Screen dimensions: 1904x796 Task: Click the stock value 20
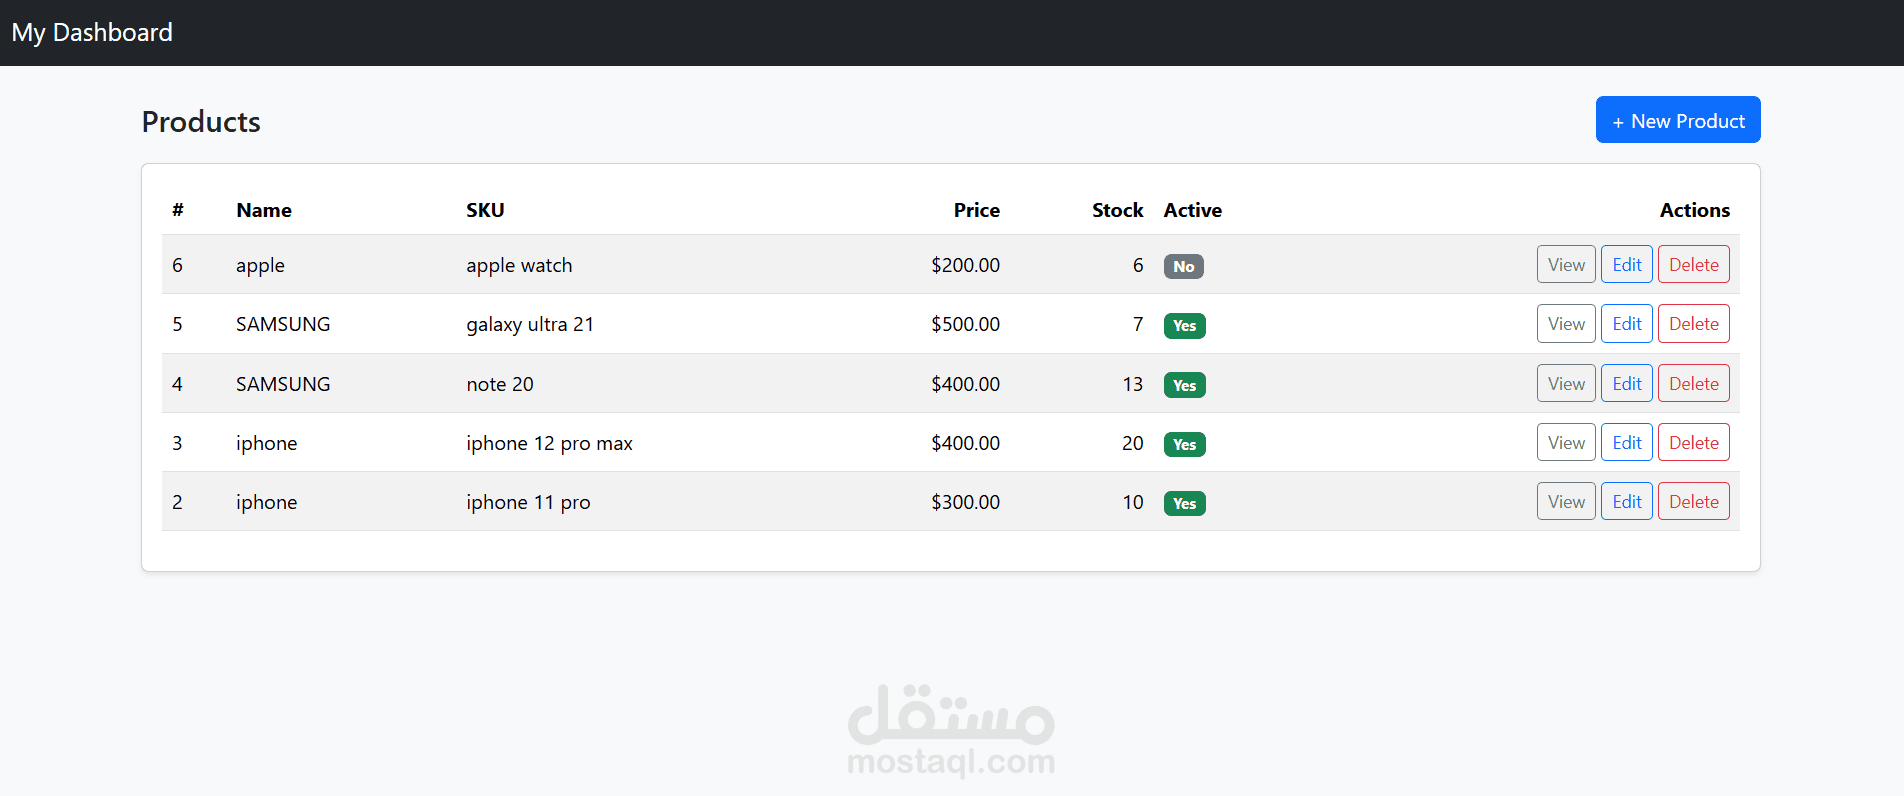click(1132, 443)
